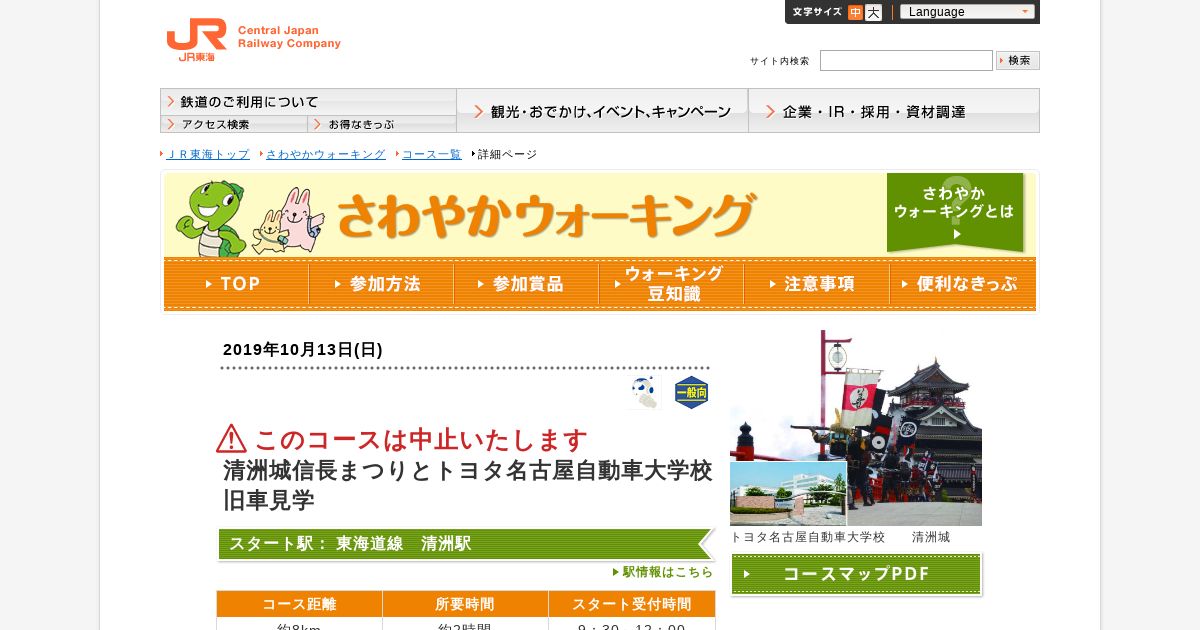This screenshot has width=1200, height=630.
Task: Select the 参加賞品 tab
Action: [526, 284]
